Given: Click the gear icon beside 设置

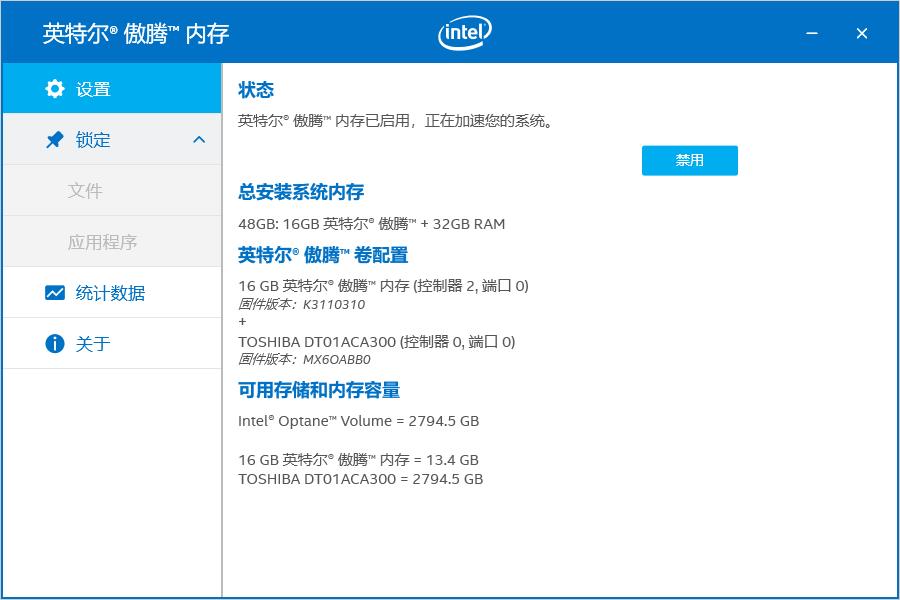Looking at the screenshot, I should coord(55,89).
